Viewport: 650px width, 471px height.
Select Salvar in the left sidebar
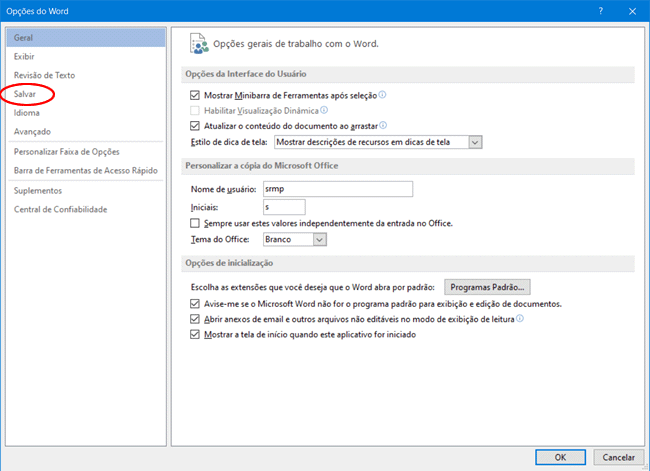[25, 94]
